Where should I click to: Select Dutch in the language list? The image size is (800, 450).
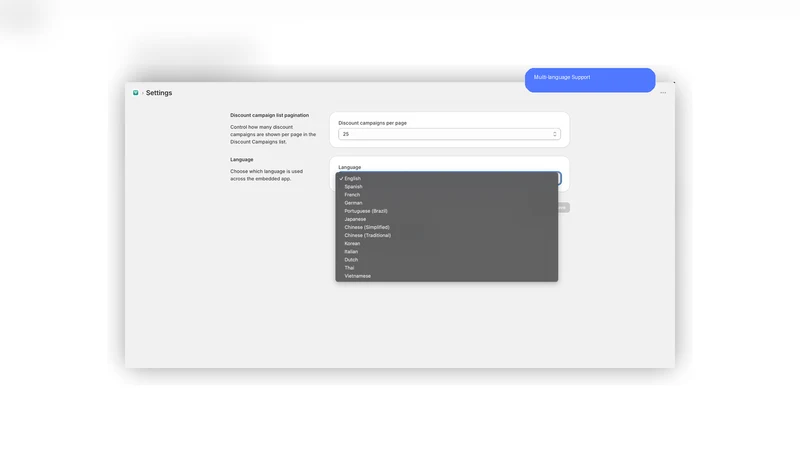point(446,260)
